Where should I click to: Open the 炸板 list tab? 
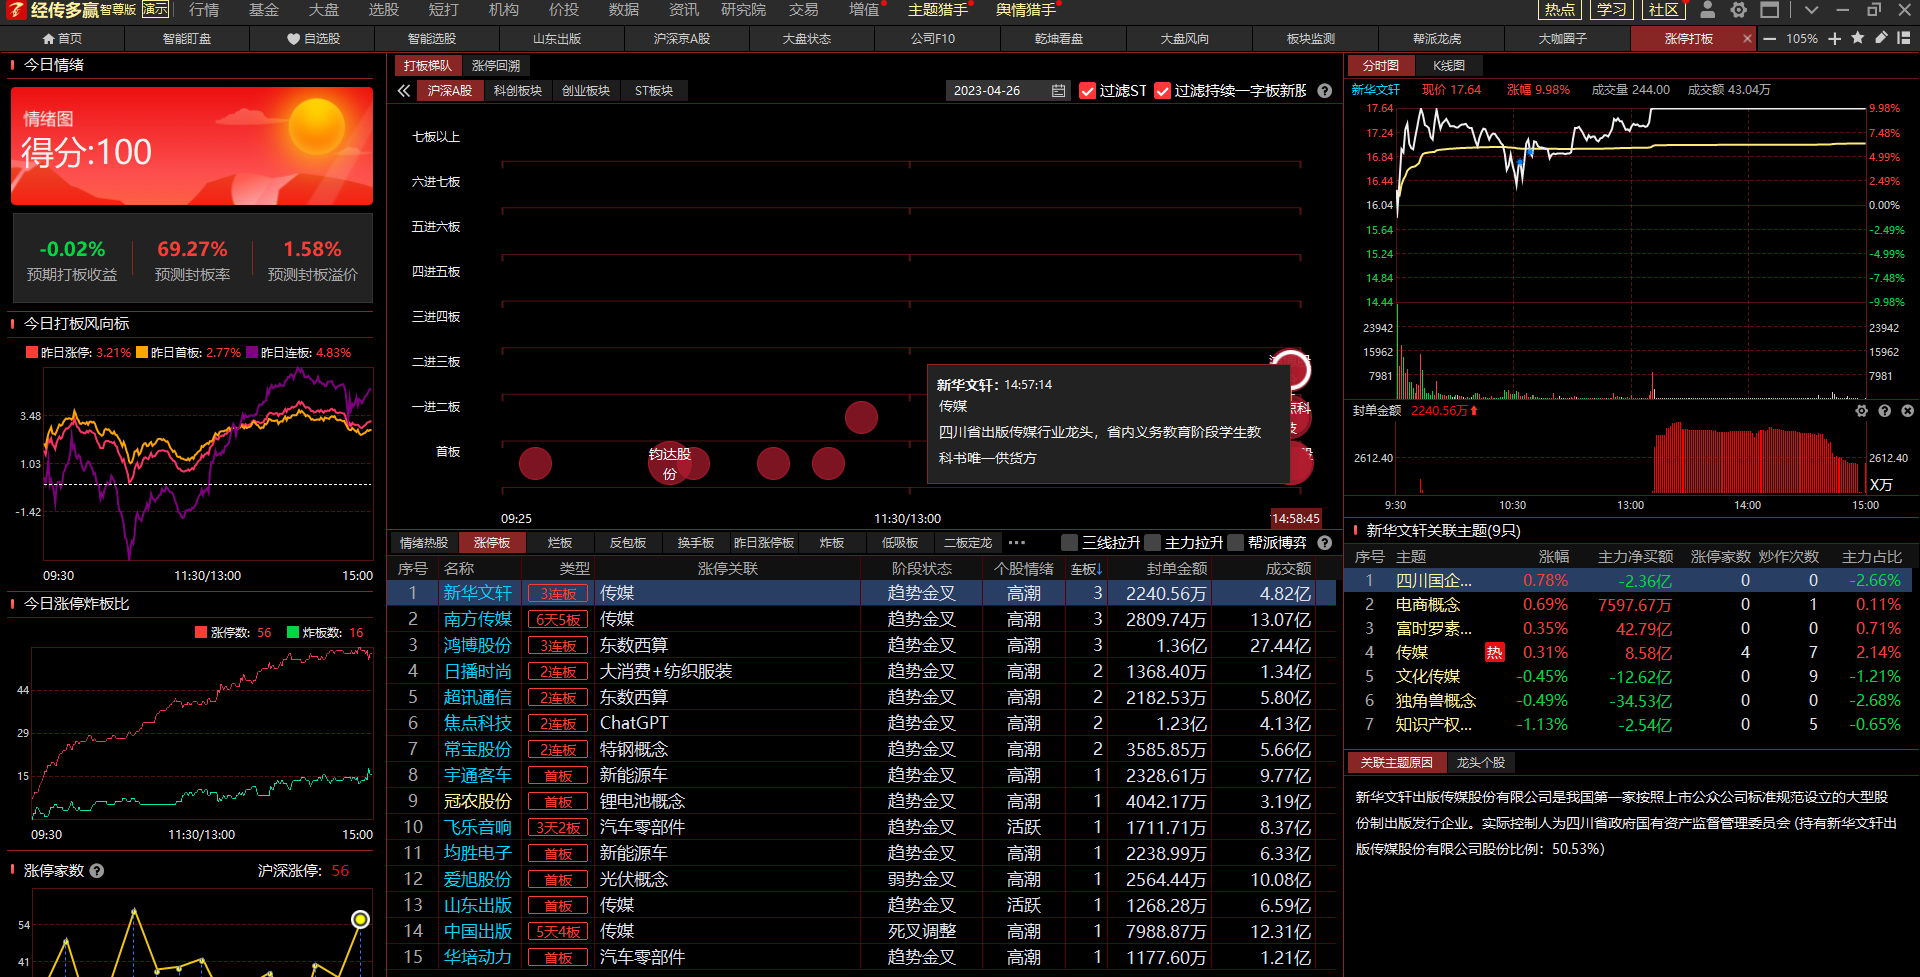click(x=832, y=543)
